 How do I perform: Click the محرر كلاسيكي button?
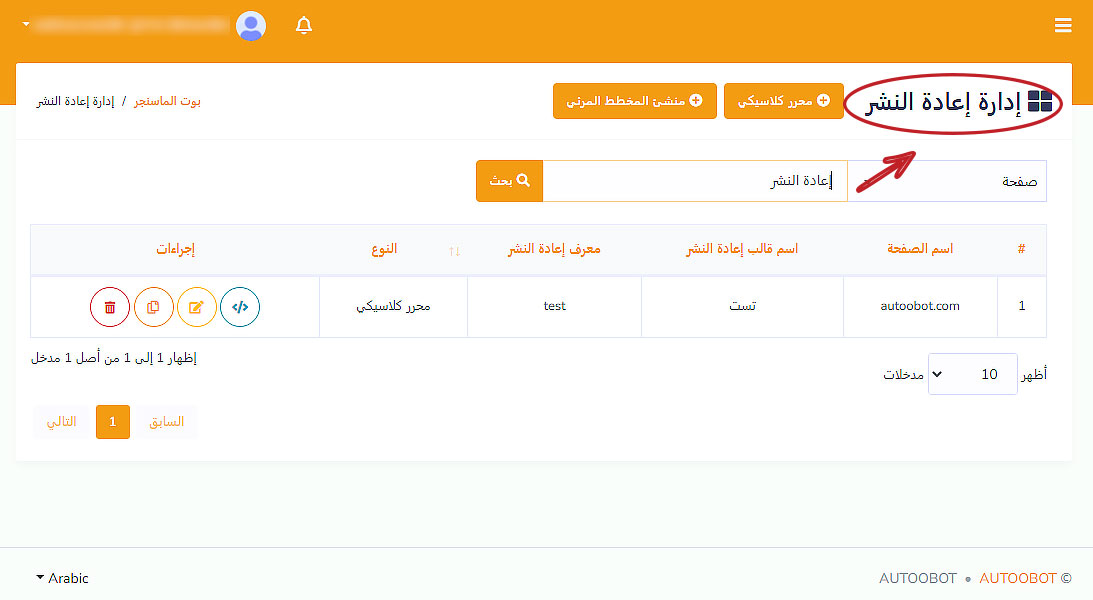pyautogui.click(x=783, y=101)
